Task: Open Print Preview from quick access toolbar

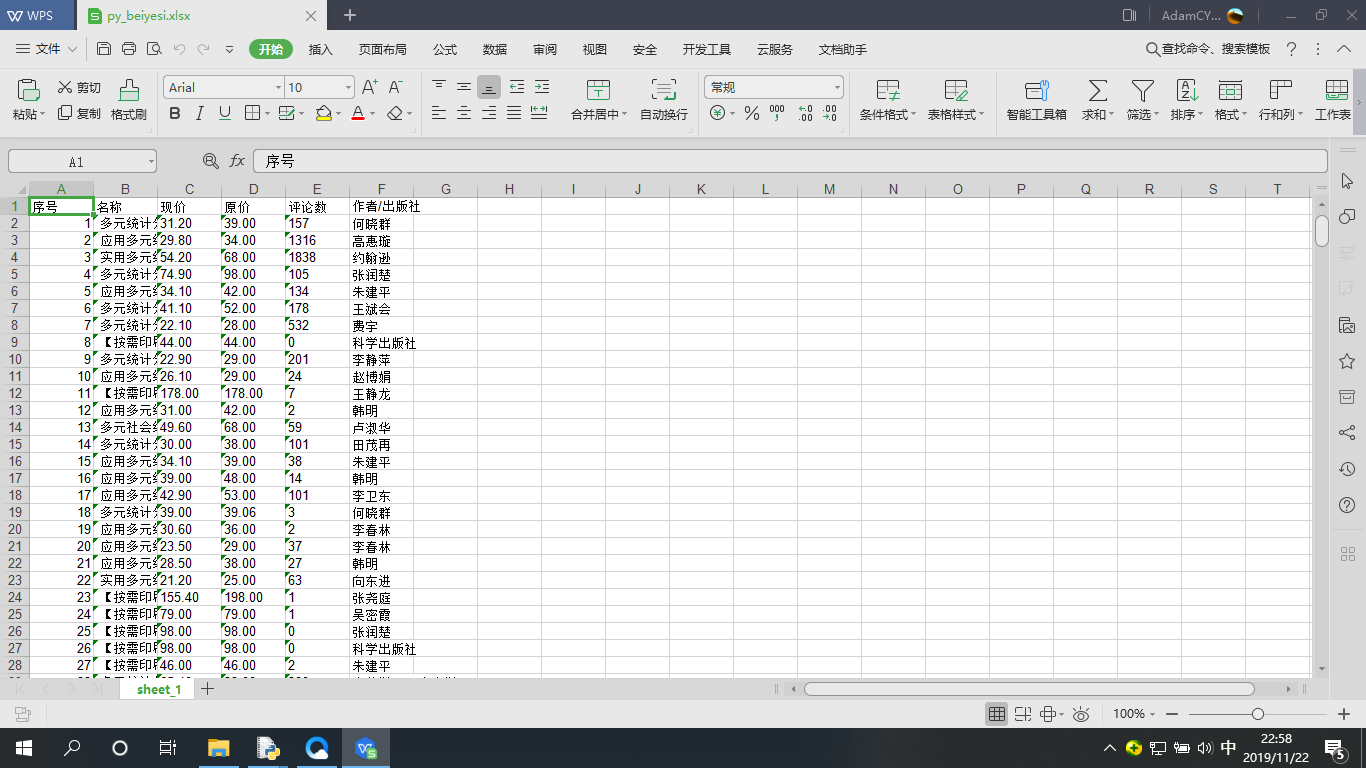Action: coord(154,49)
